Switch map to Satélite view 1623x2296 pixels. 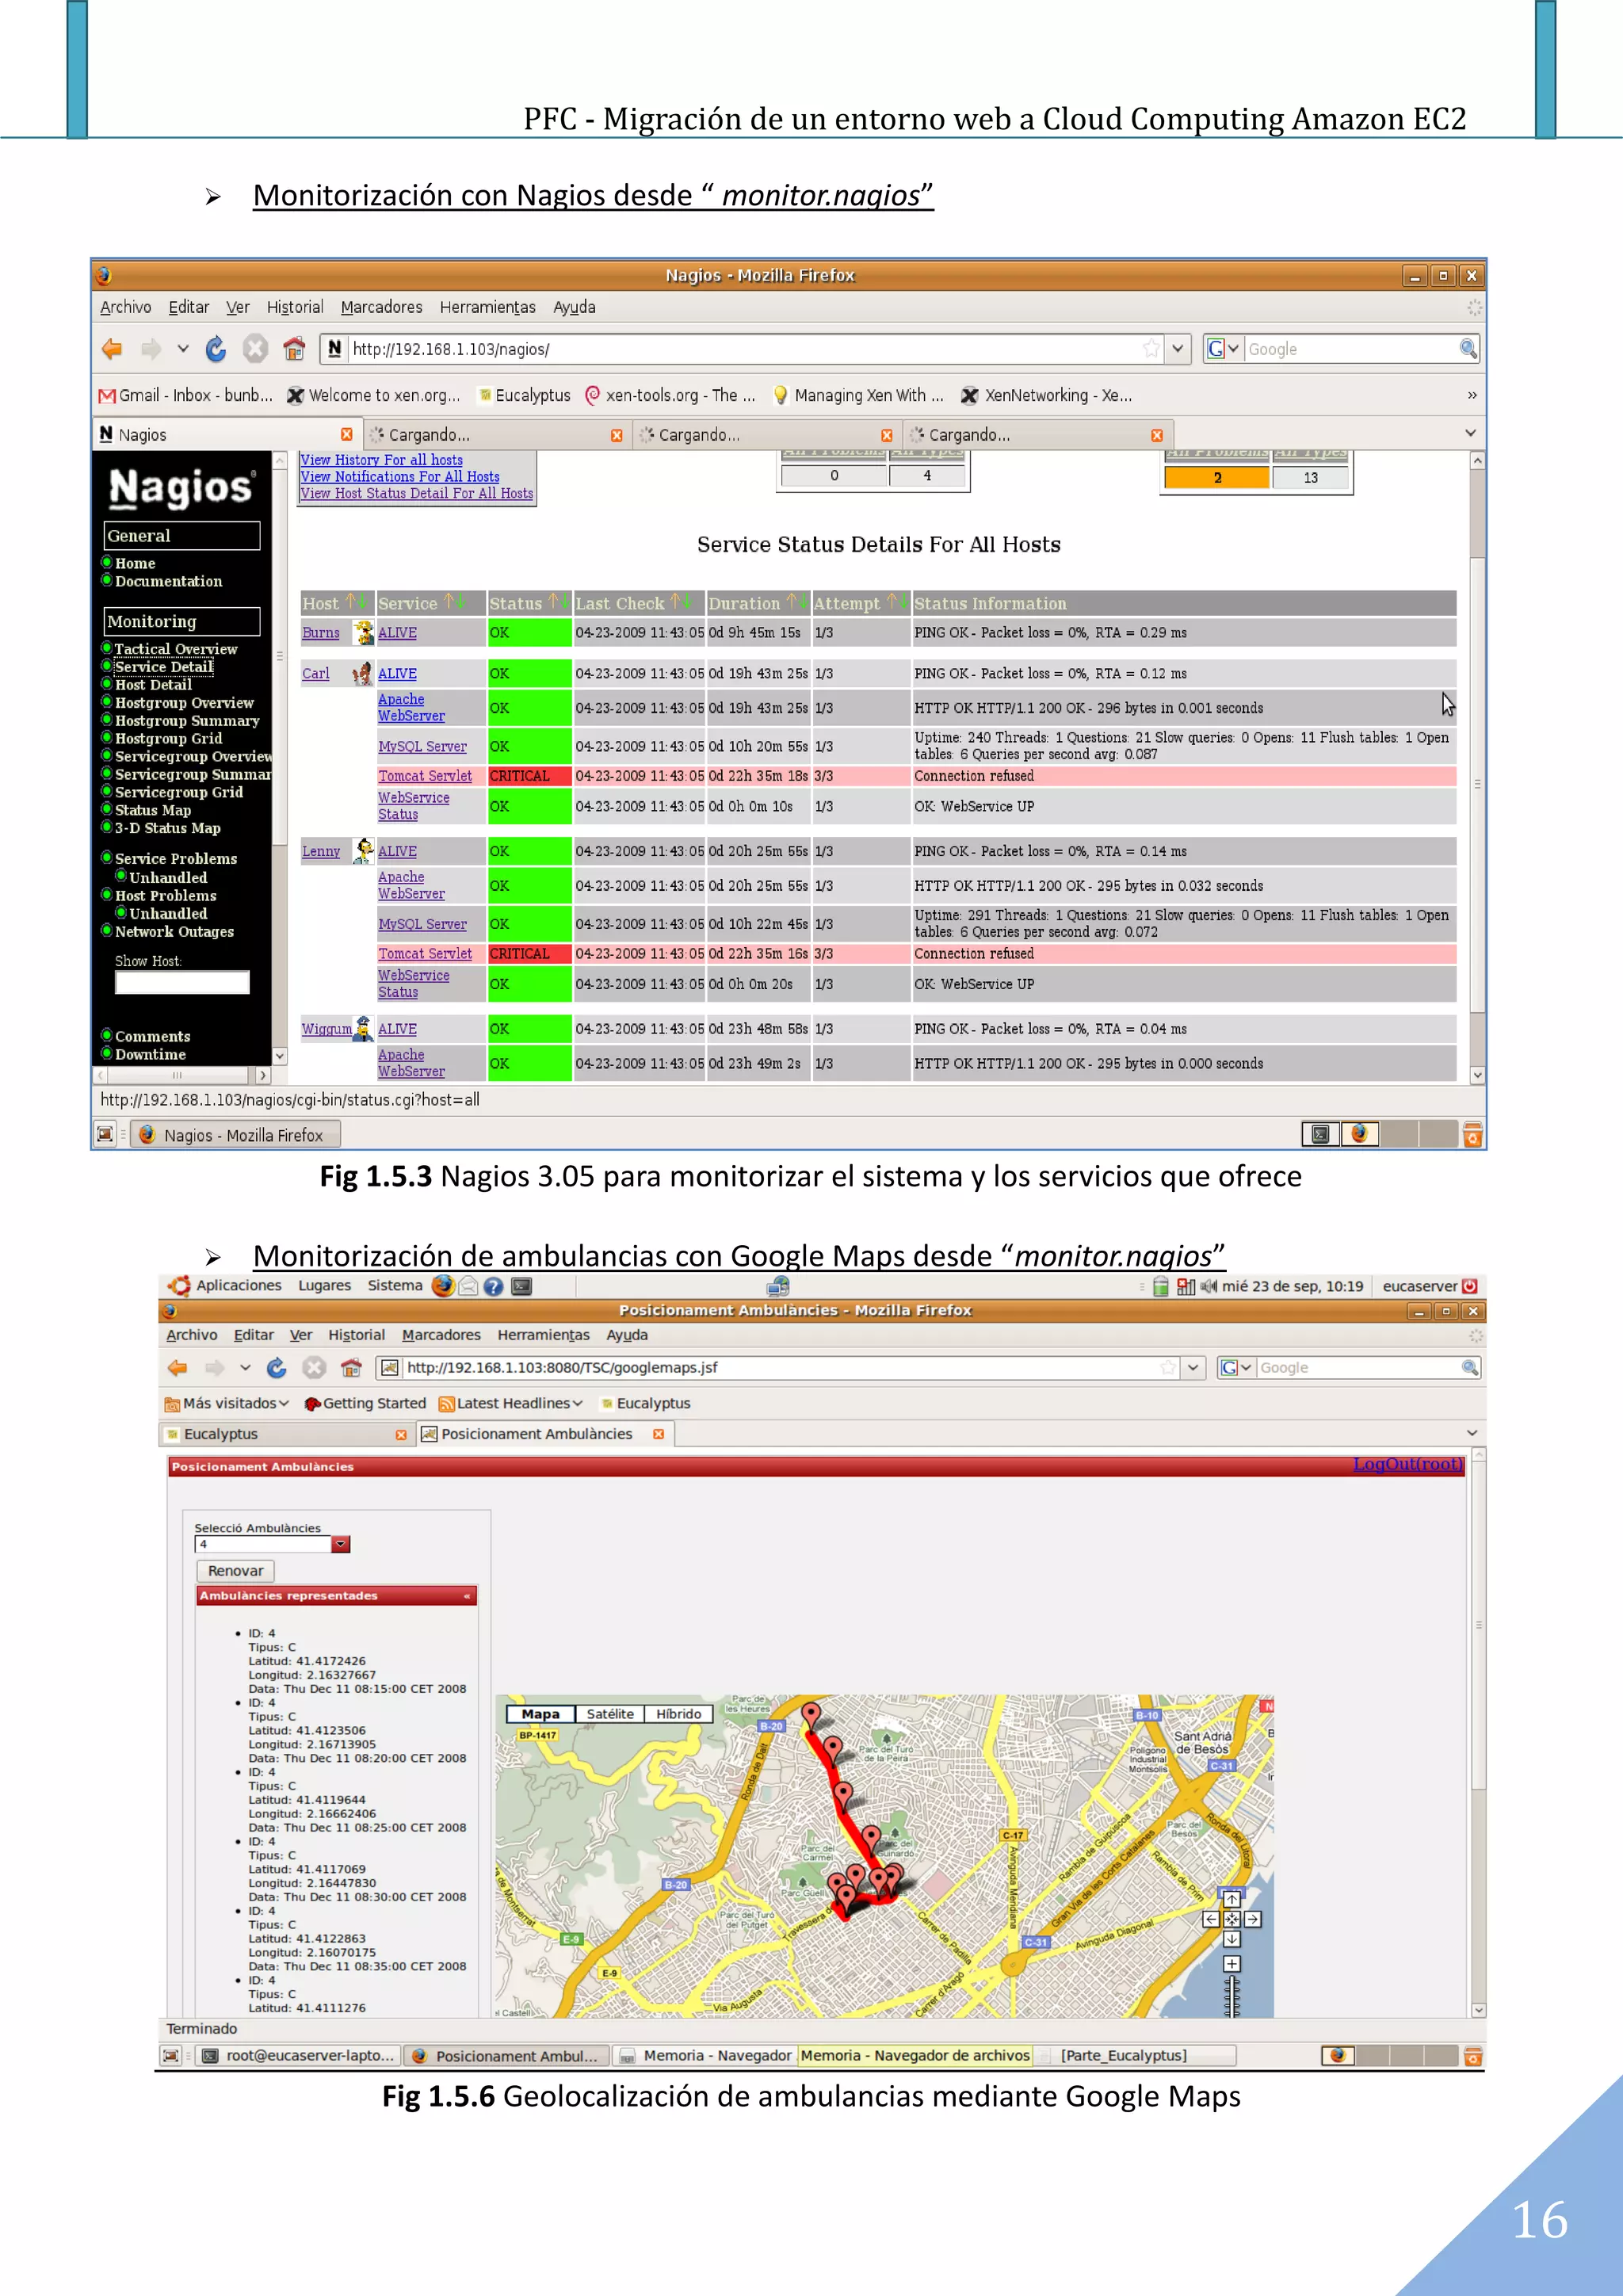[x=610, y=1713]
